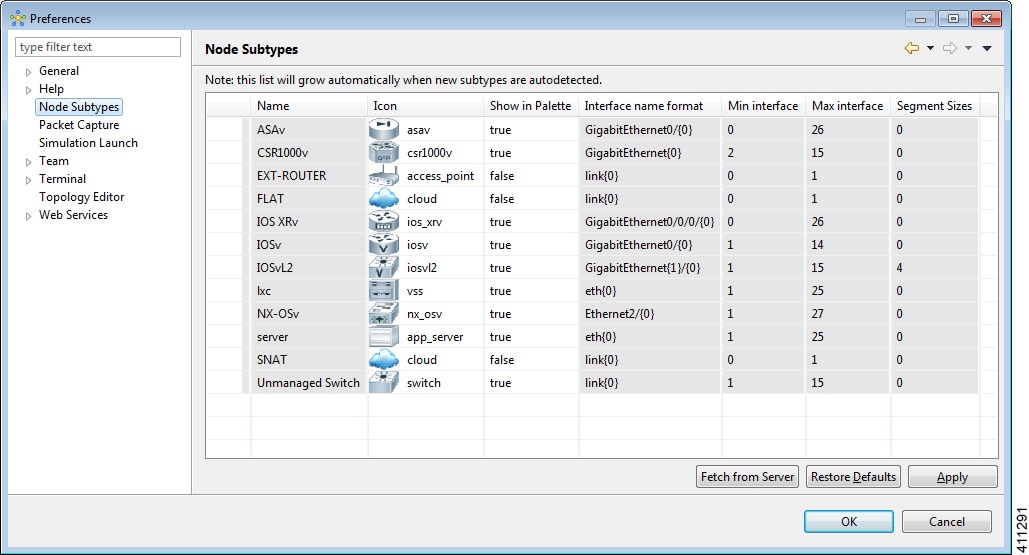Click Show in Palette false for SNAT
The width and height of the screenshot is (1029, 555).
[531, 359]
